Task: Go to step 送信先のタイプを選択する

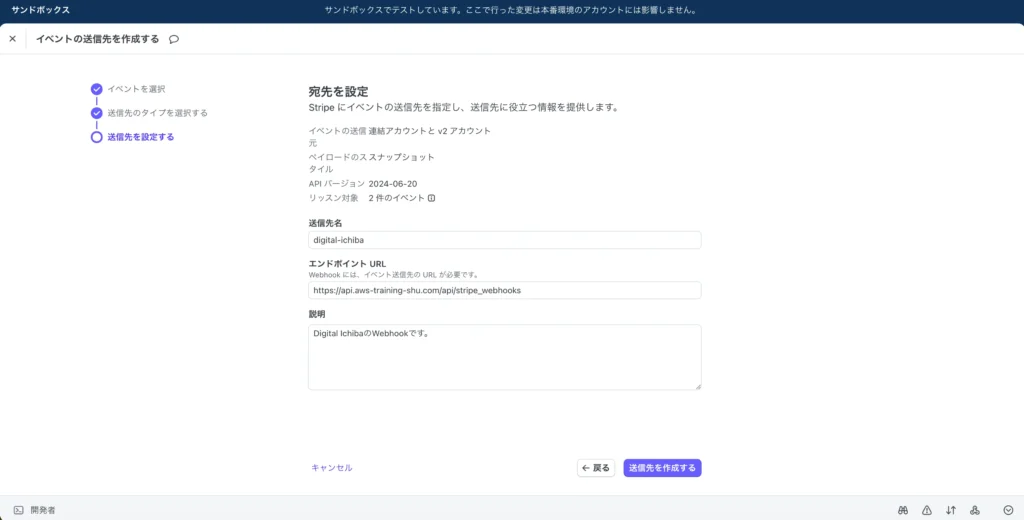Action: coord(157,113)
